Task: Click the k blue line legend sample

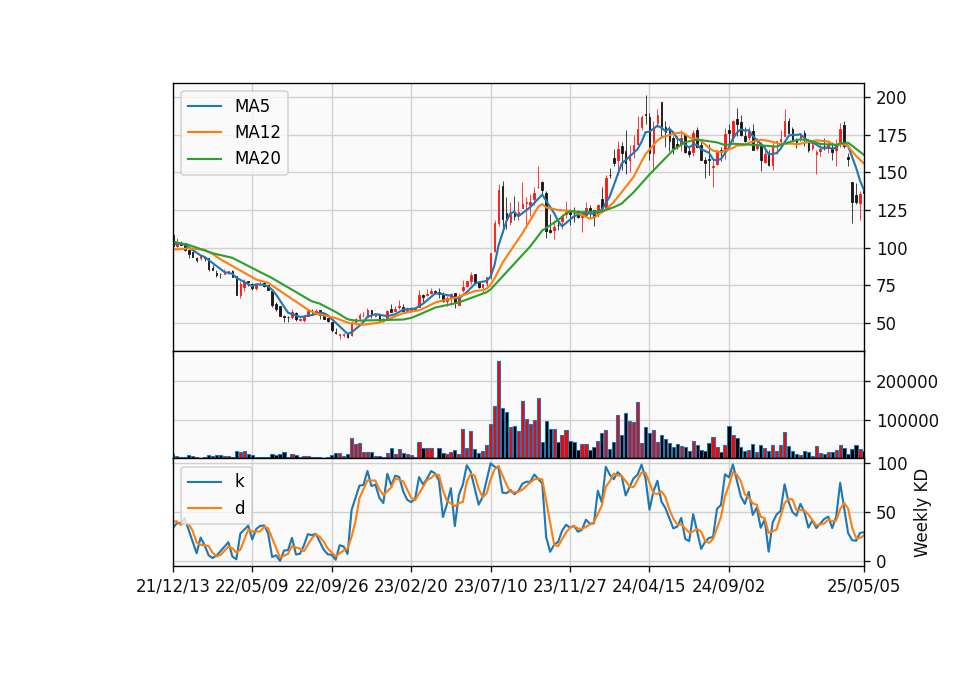Action: click(x=204, y=482)
